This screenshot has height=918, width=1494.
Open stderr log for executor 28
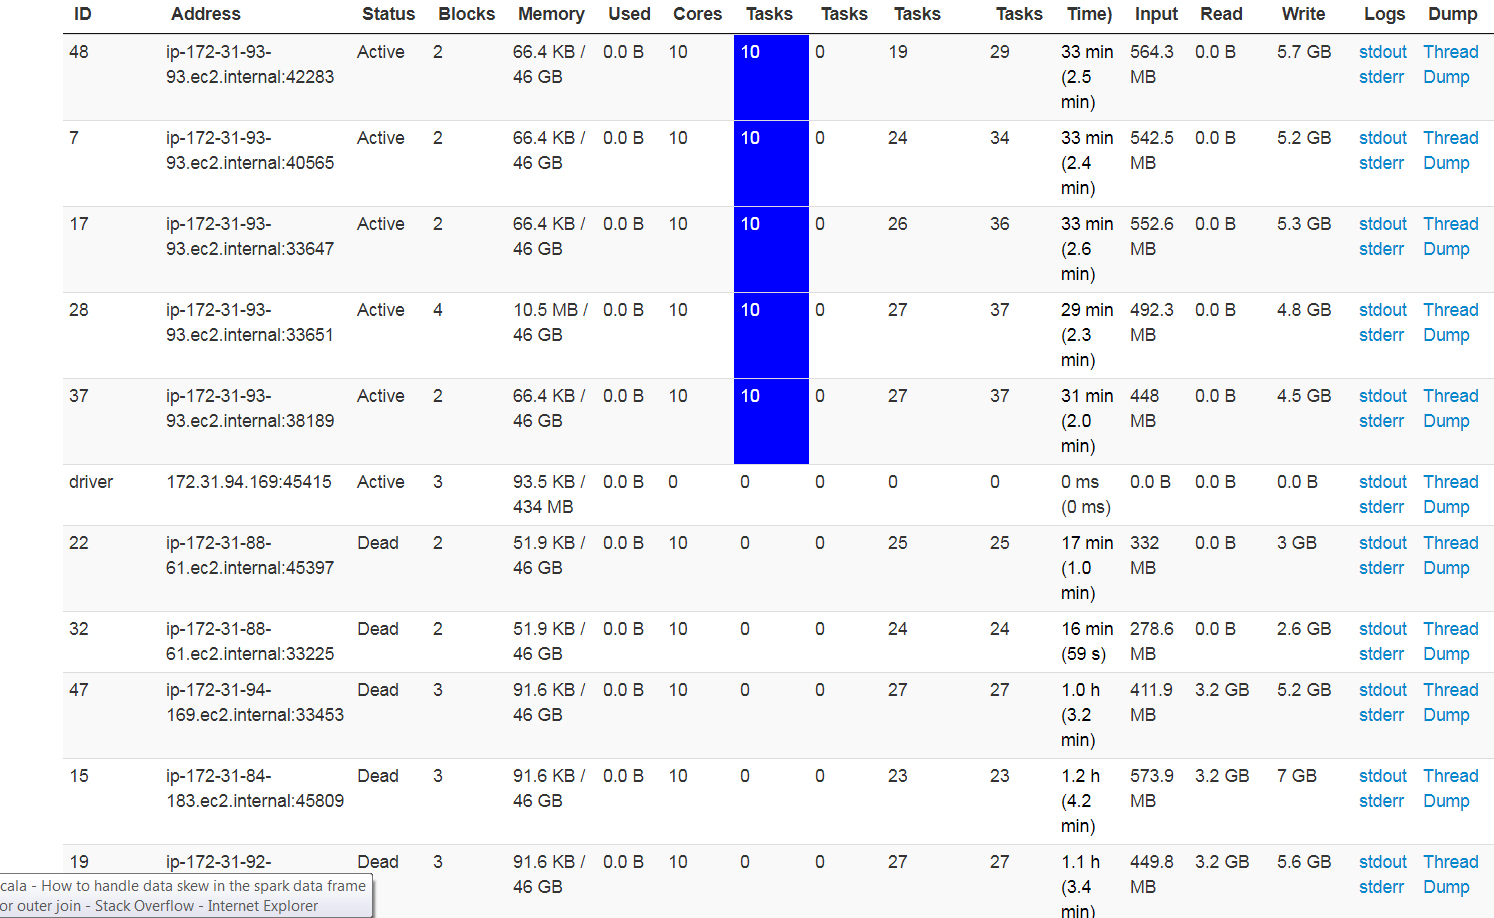pos(1381,335)
